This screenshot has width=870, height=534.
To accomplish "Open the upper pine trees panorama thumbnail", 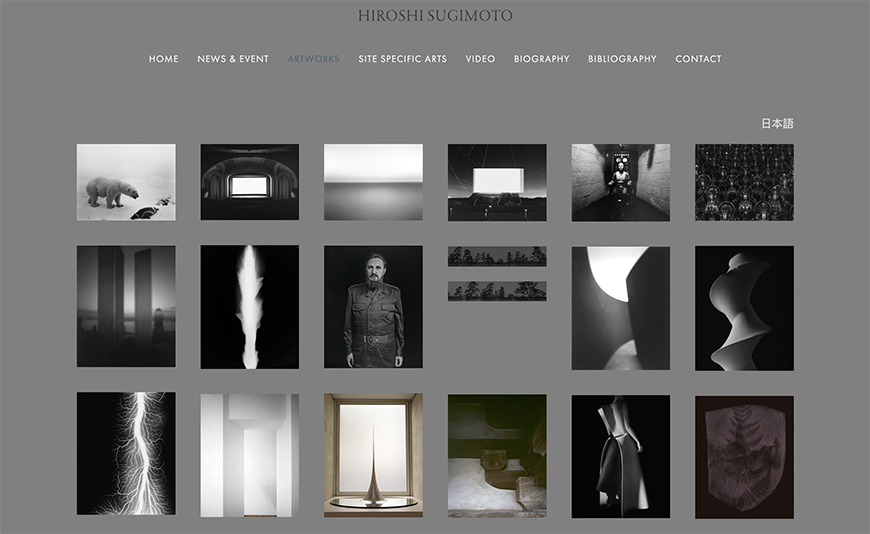I will pos(497,256).
